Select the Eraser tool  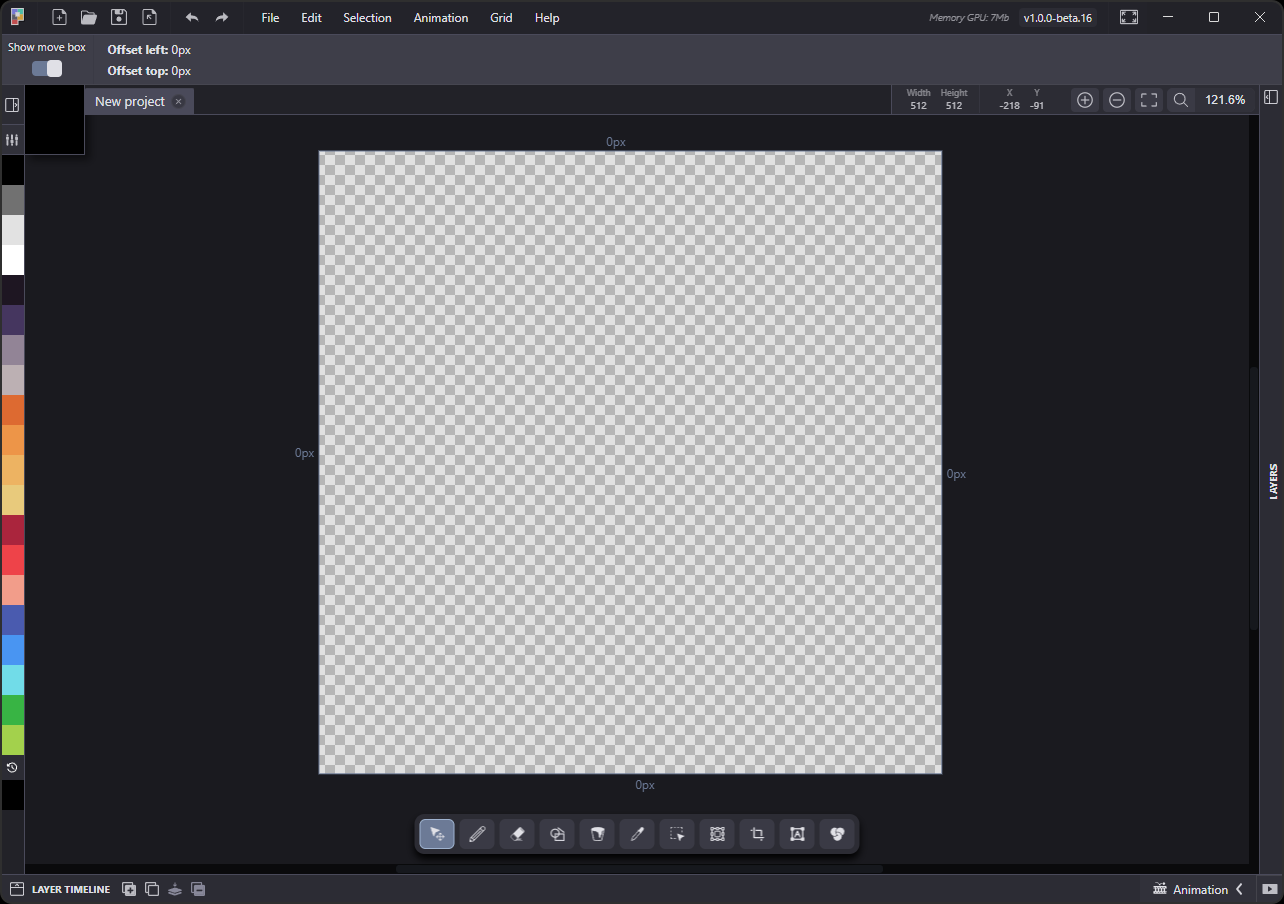click(x=517, y=834)
